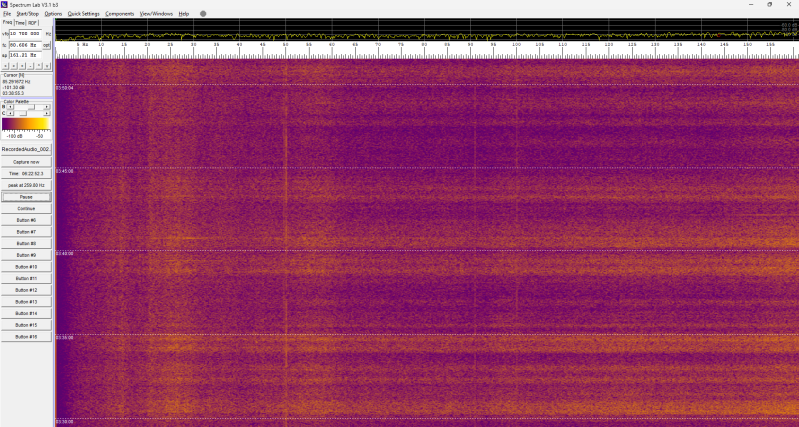The image size is (799, 427).
Task: Click Button #10
Action: tap(26, 267)
